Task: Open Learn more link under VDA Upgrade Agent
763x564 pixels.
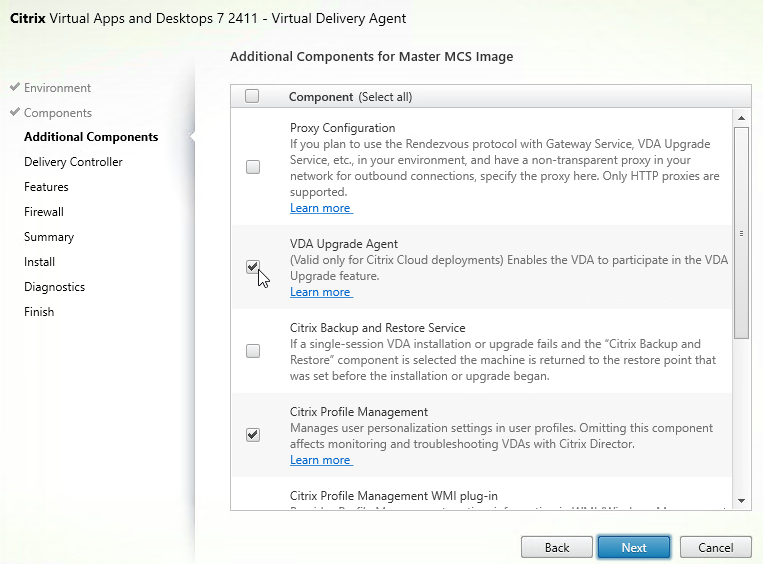Action: 321,292
